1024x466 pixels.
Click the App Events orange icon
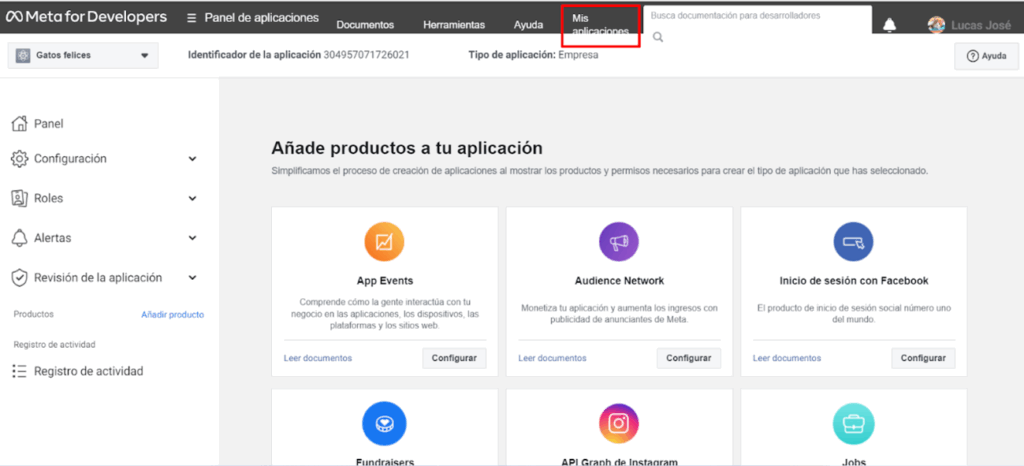point(384,241)
